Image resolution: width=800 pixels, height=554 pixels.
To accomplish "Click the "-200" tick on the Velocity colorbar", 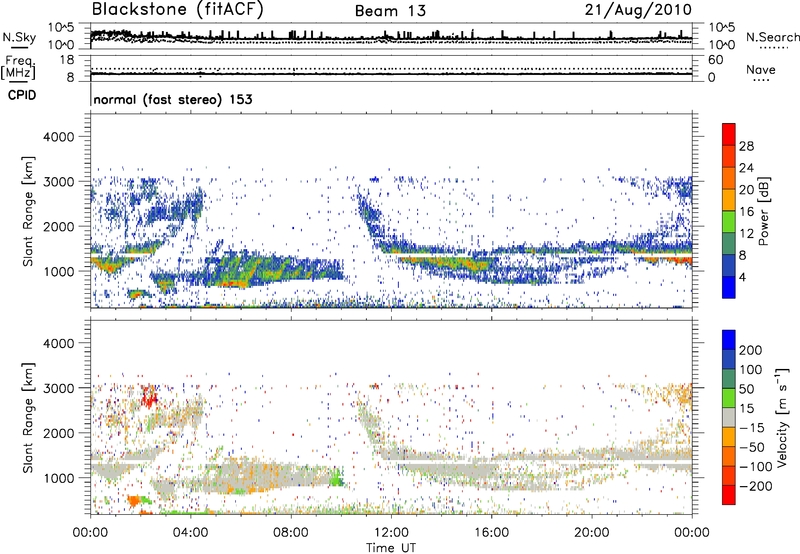I will [x=756, y=486].
